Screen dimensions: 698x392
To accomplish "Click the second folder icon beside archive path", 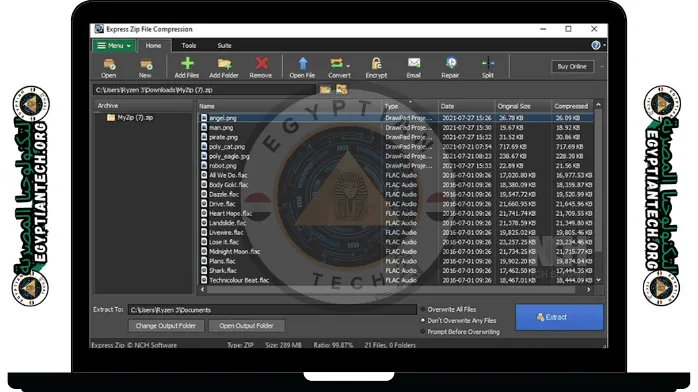I will (x=341, y=89).
